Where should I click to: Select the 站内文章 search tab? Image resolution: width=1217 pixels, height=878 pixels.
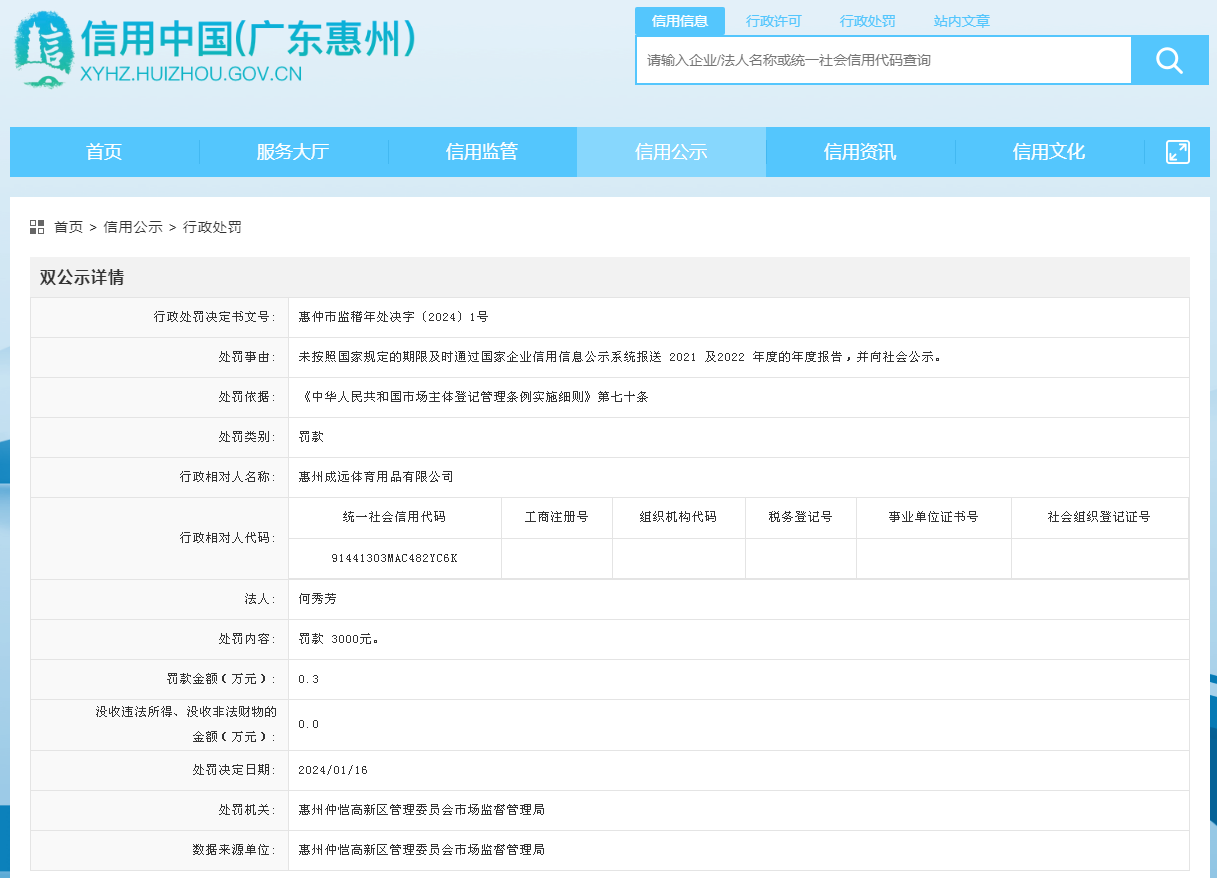click(962, 21)
